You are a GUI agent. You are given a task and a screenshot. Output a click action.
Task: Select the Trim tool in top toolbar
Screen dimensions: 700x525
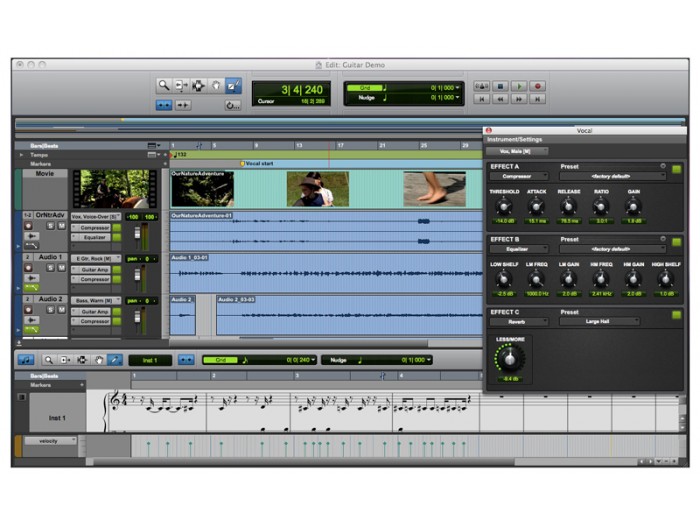(181, 85)
